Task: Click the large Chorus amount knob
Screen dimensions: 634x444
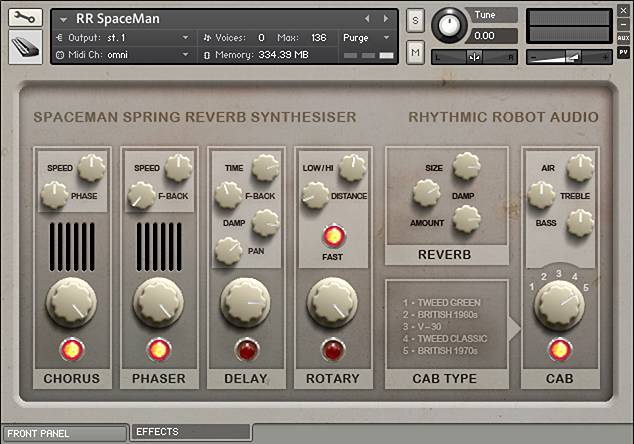Action: point(72,302)
